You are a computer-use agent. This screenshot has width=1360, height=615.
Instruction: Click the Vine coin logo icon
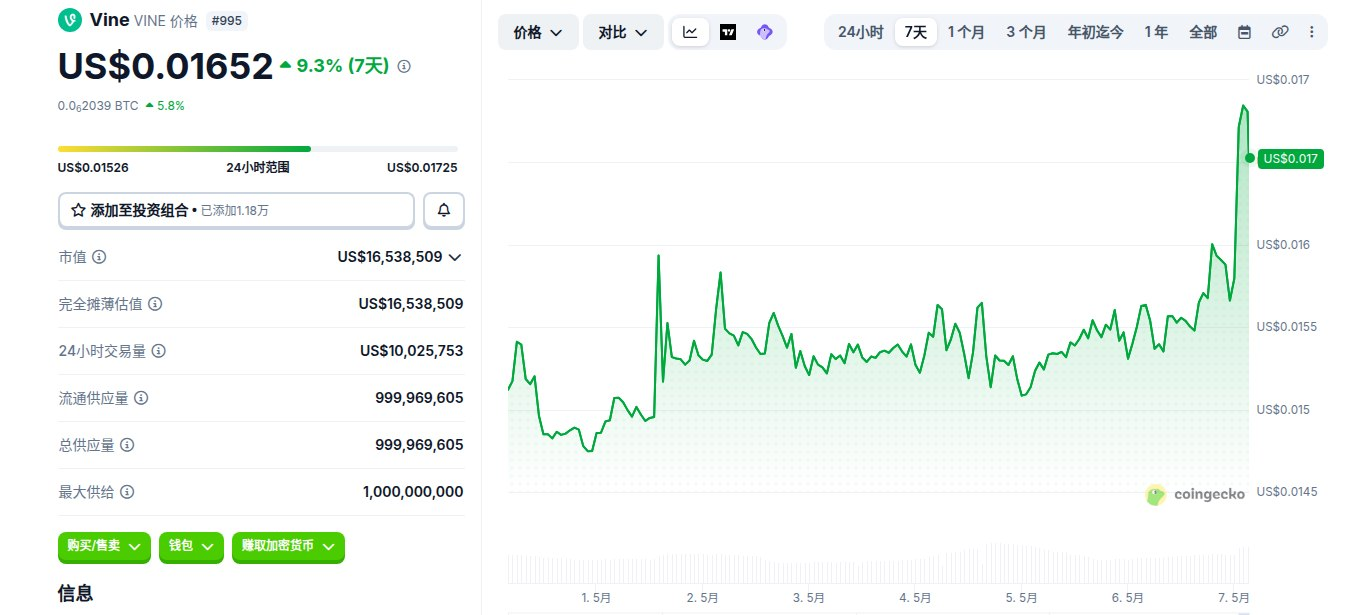(70, 20)
